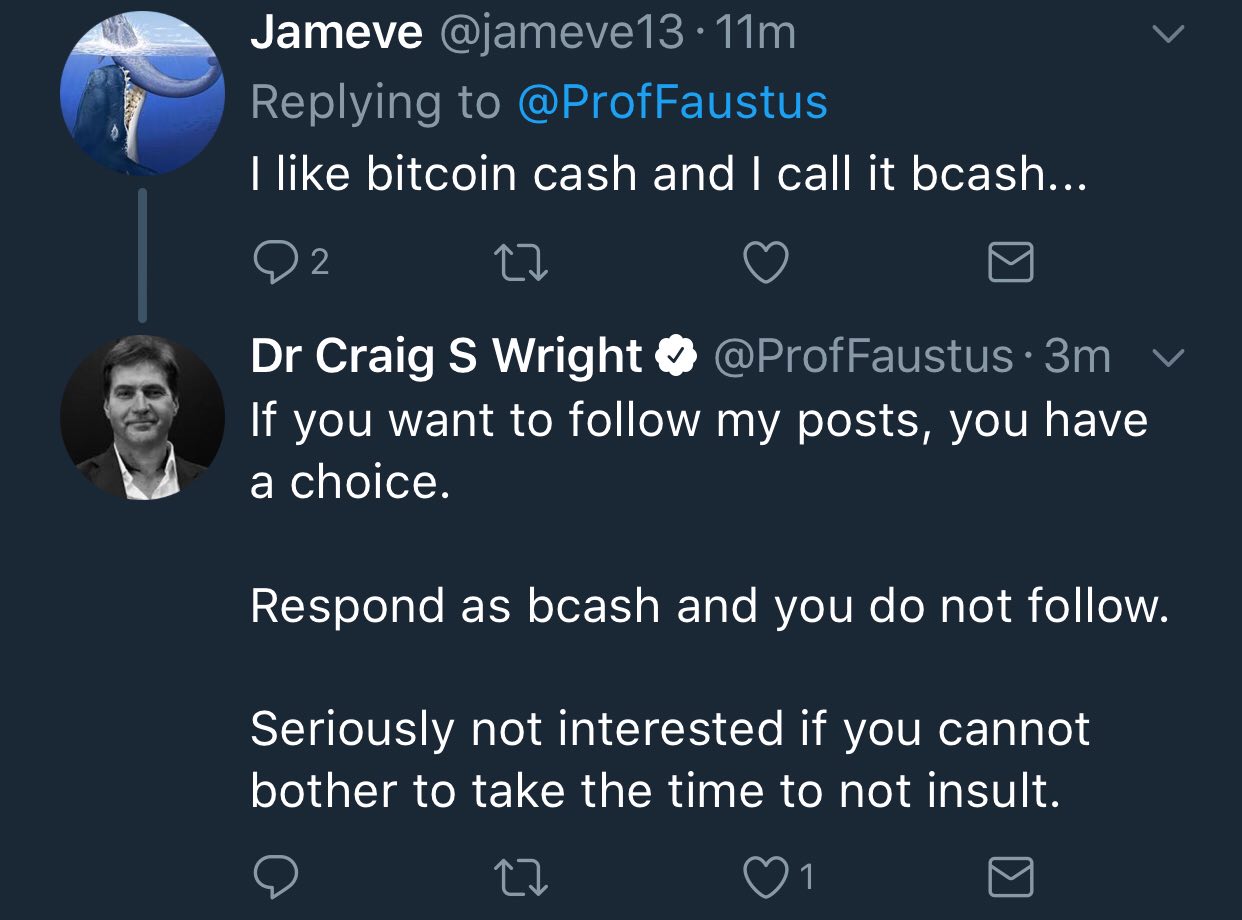This screenshot has height=920, width=1242.
Task: Open the Dr Craig S Wright name
Action: 446,357
